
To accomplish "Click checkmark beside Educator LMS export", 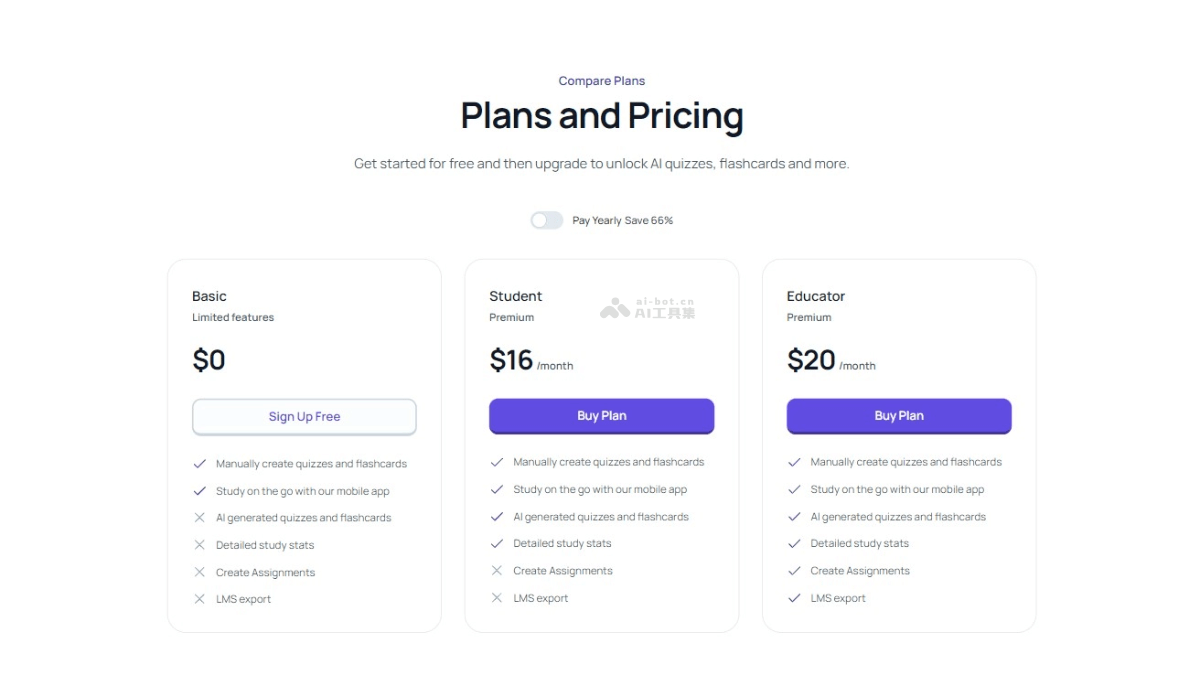I will tap(794, 598).
